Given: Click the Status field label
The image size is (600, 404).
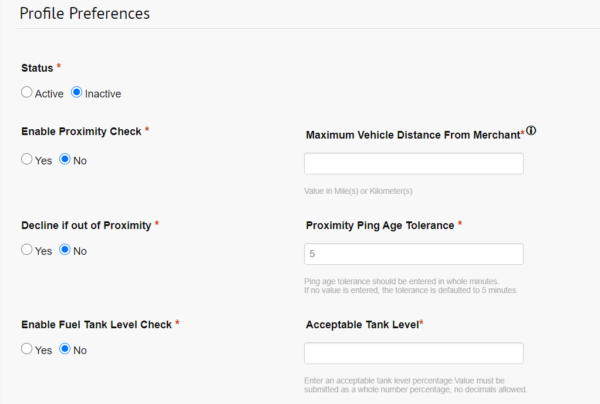Looking at the screenshot, I should (x=39, y=67).
